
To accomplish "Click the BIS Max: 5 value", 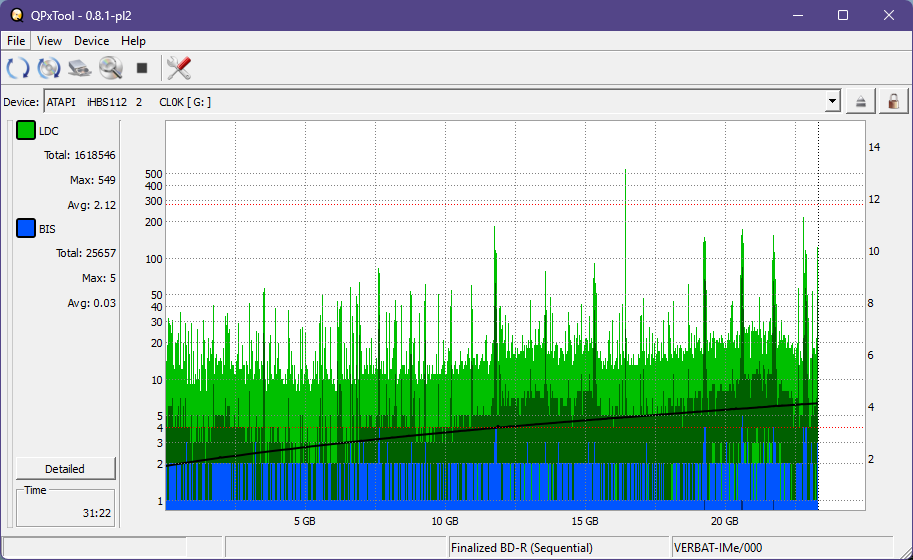I will [98, 278].
